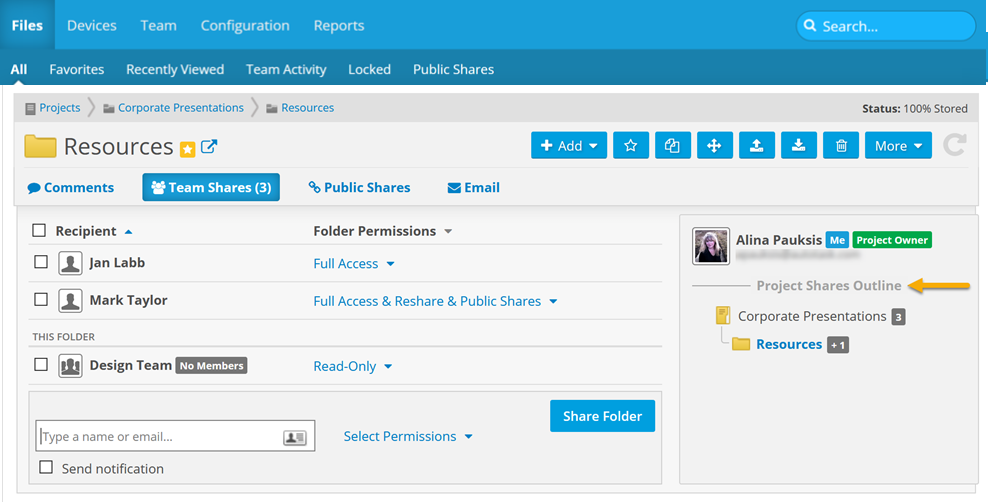
Task: Click the address book icon in recipient field
Action: [295, 437]
